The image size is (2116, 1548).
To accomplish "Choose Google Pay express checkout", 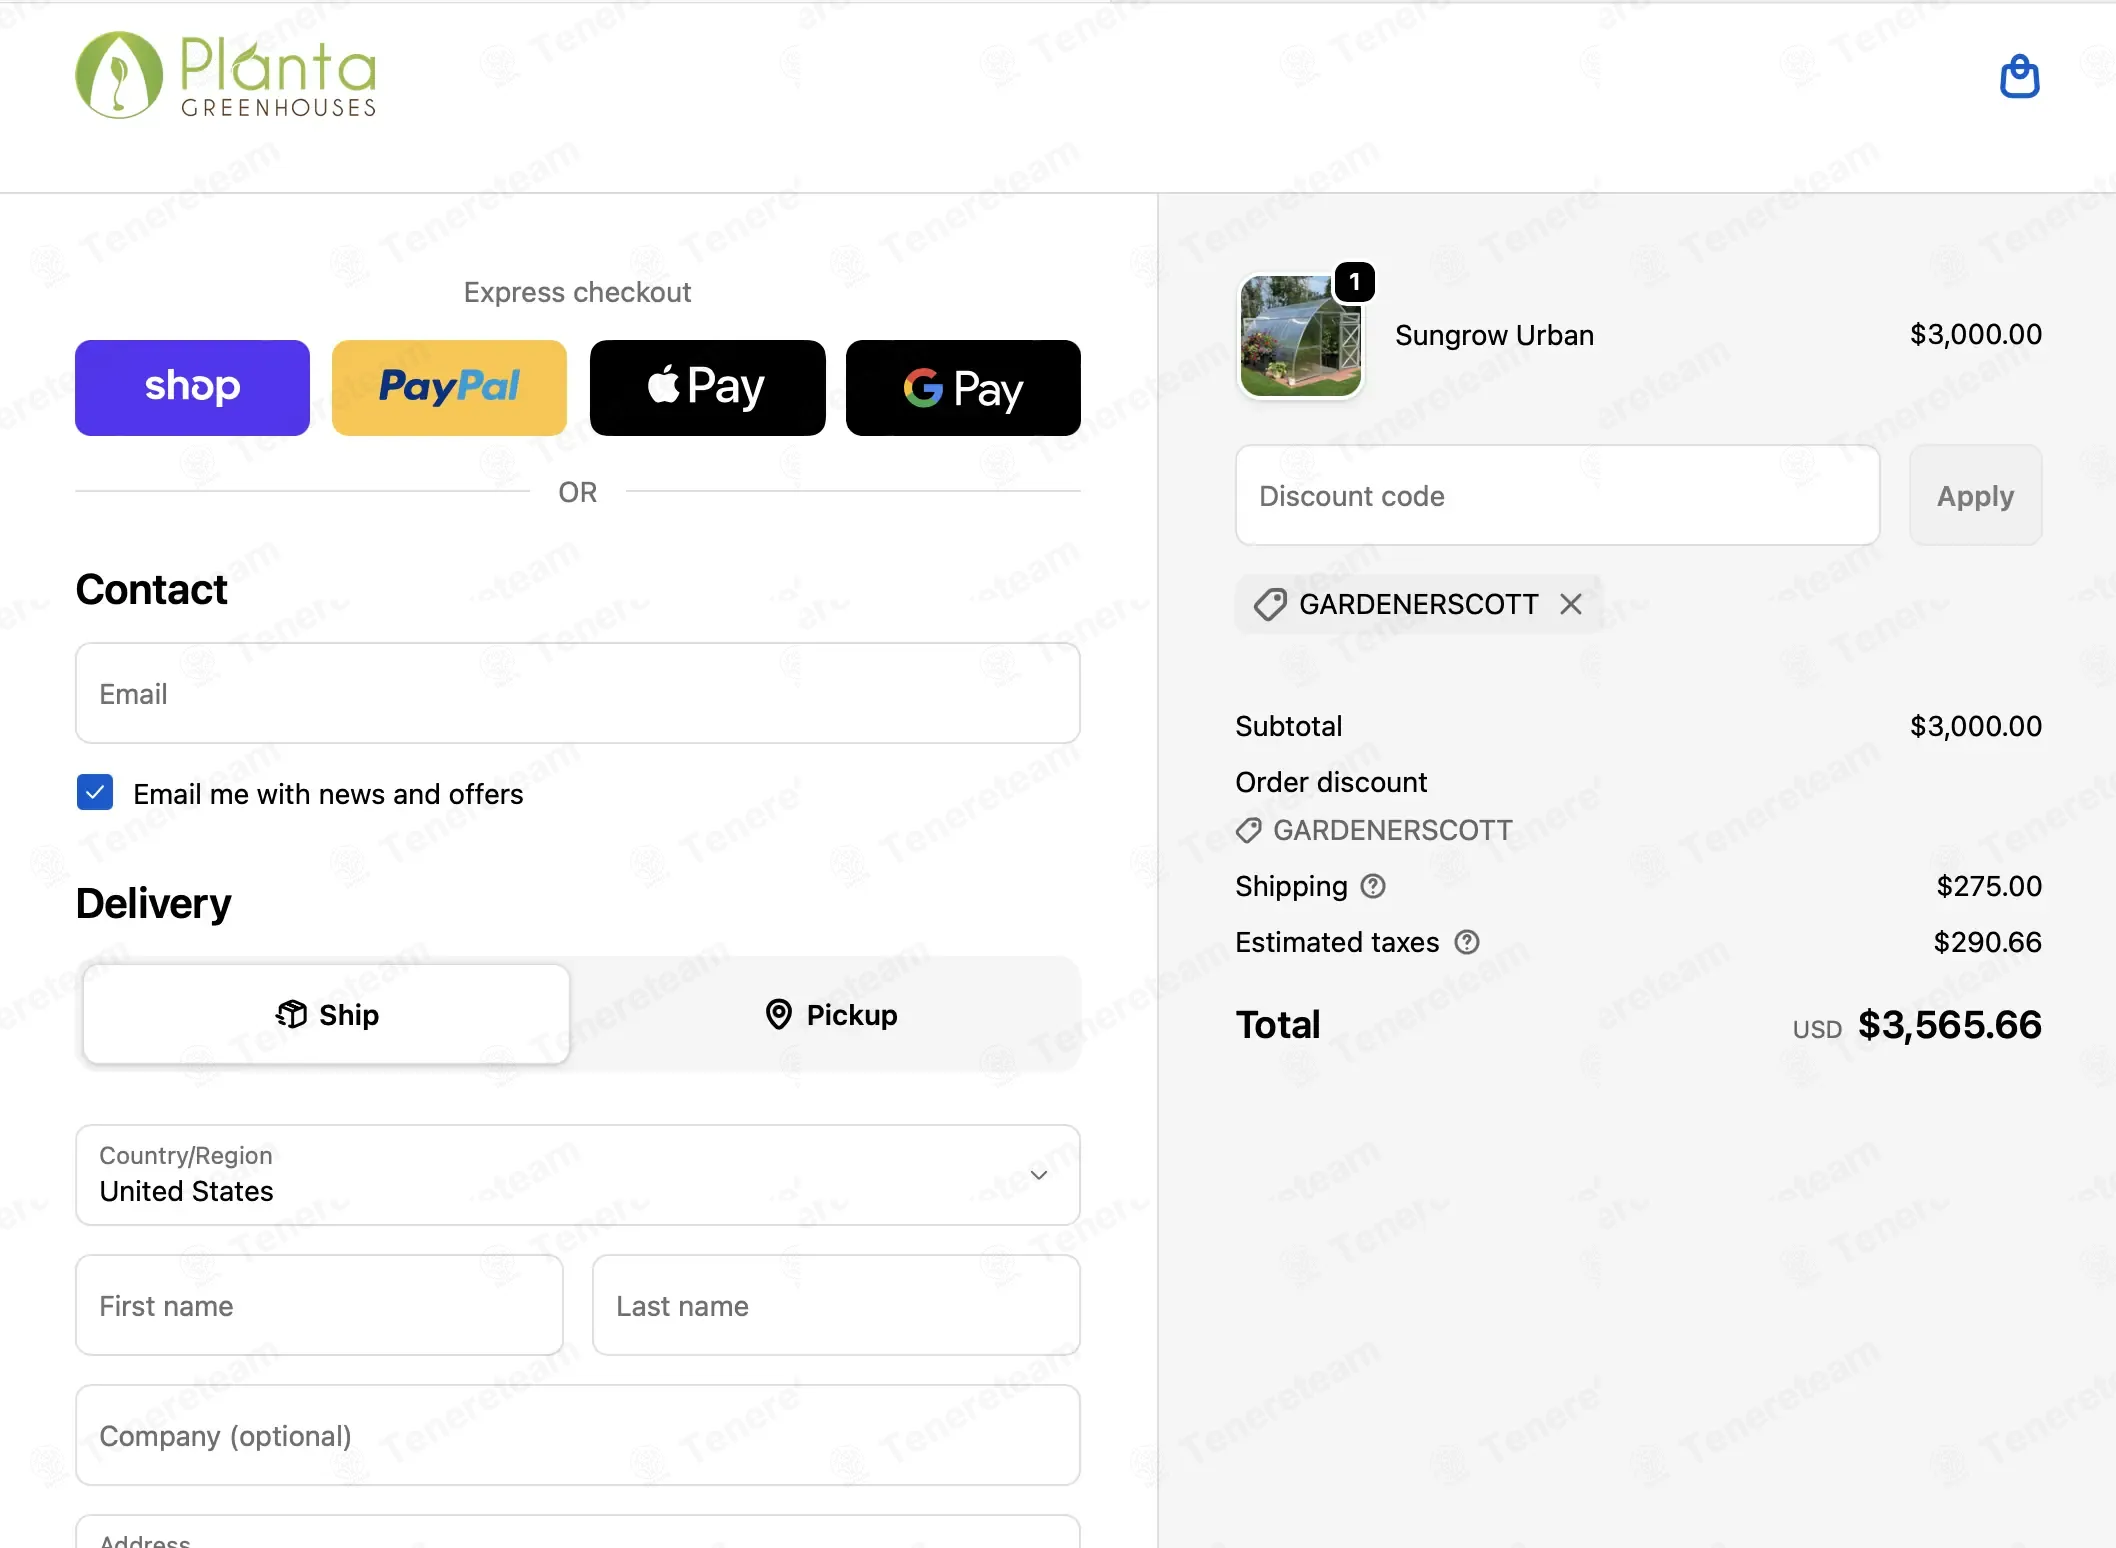I will click(963, 388).
